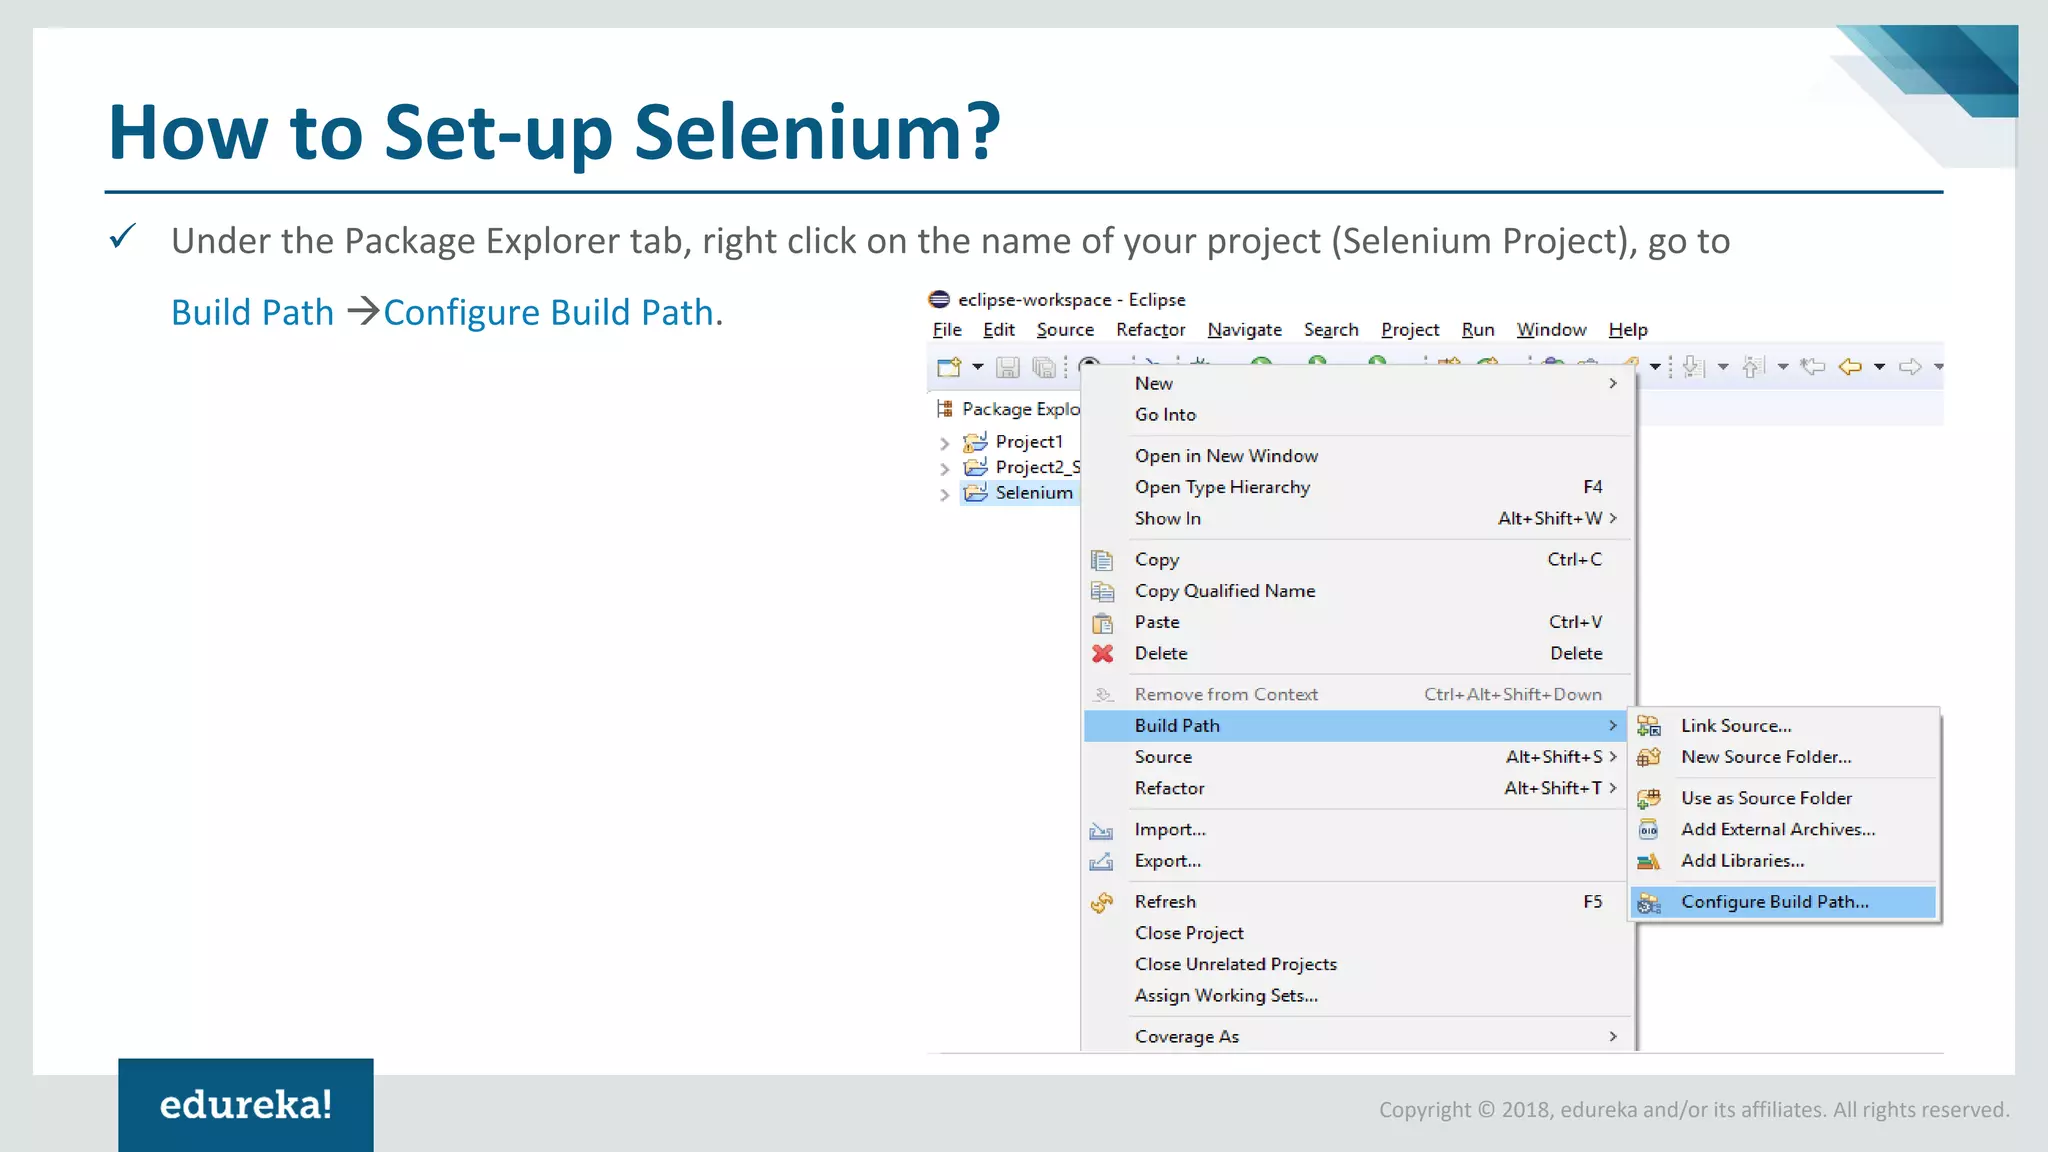
Task: Open the Edit menu
Action: click(x=998, y=329)
